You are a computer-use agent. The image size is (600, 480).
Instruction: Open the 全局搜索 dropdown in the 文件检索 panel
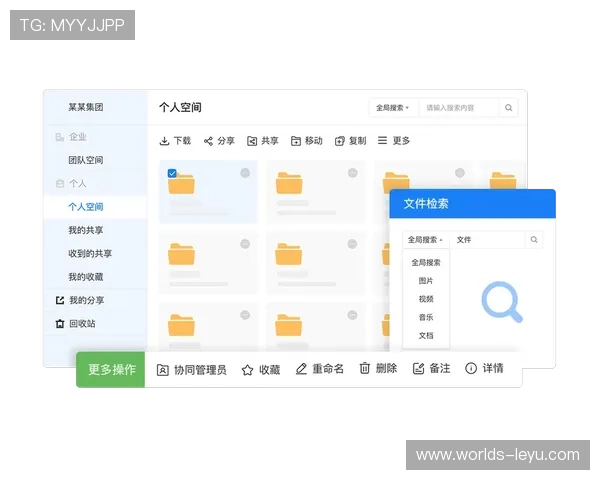coord(426,240)
